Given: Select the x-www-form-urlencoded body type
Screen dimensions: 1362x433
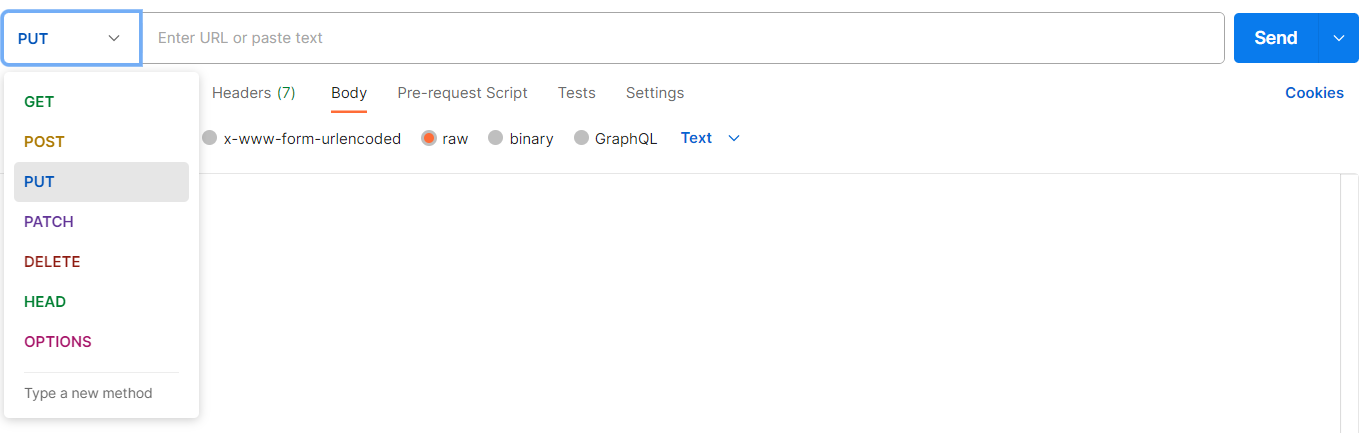Looking at the screenshot, I should [210, 139].
